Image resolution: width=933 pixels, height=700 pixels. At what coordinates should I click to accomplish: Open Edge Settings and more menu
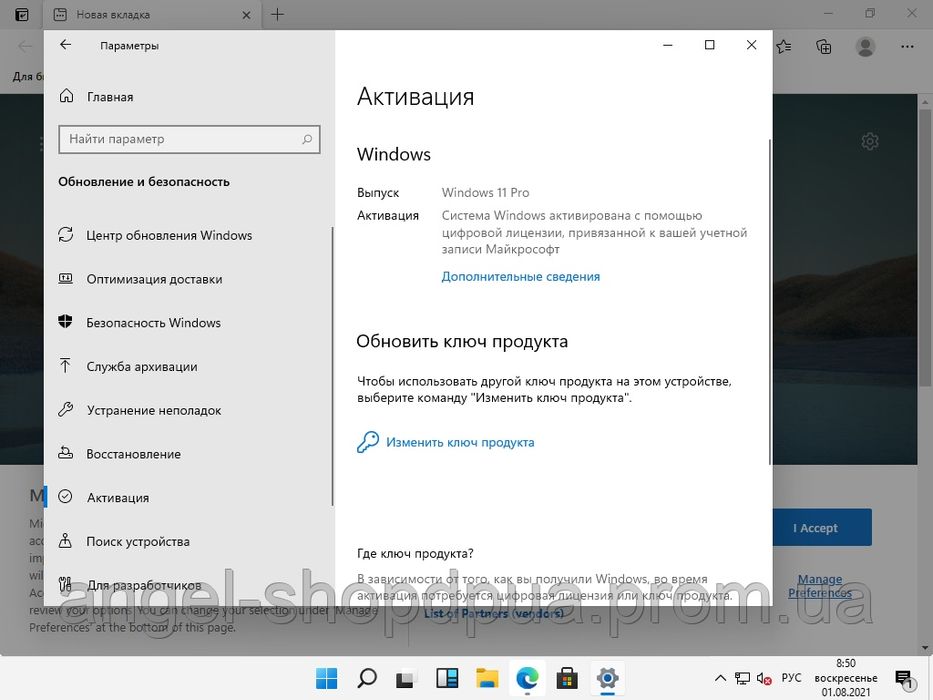pos(907,46)
